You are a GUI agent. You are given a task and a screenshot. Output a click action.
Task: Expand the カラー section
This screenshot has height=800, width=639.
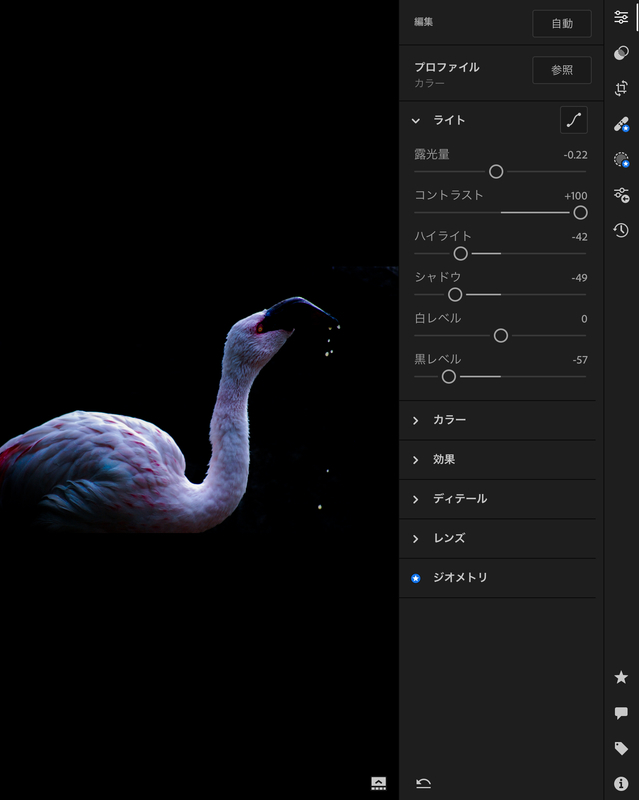point(497,420)
